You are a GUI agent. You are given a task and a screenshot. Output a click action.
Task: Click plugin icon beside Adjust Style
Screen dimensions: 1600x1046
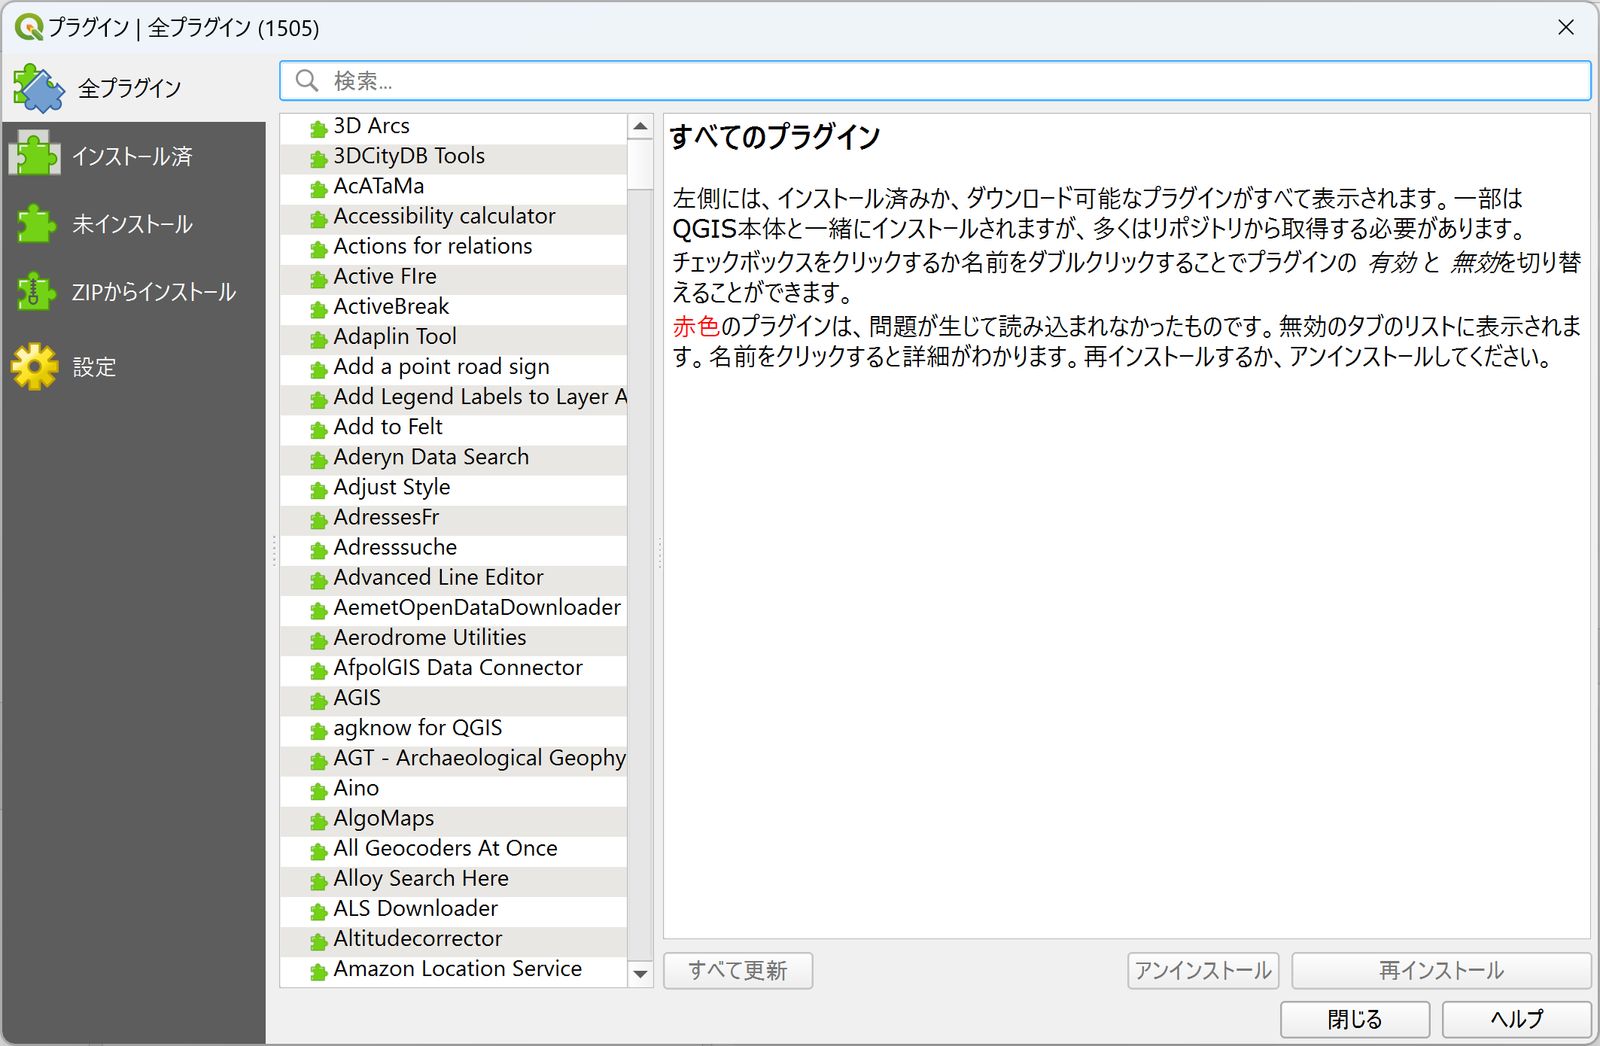[319, 489]
